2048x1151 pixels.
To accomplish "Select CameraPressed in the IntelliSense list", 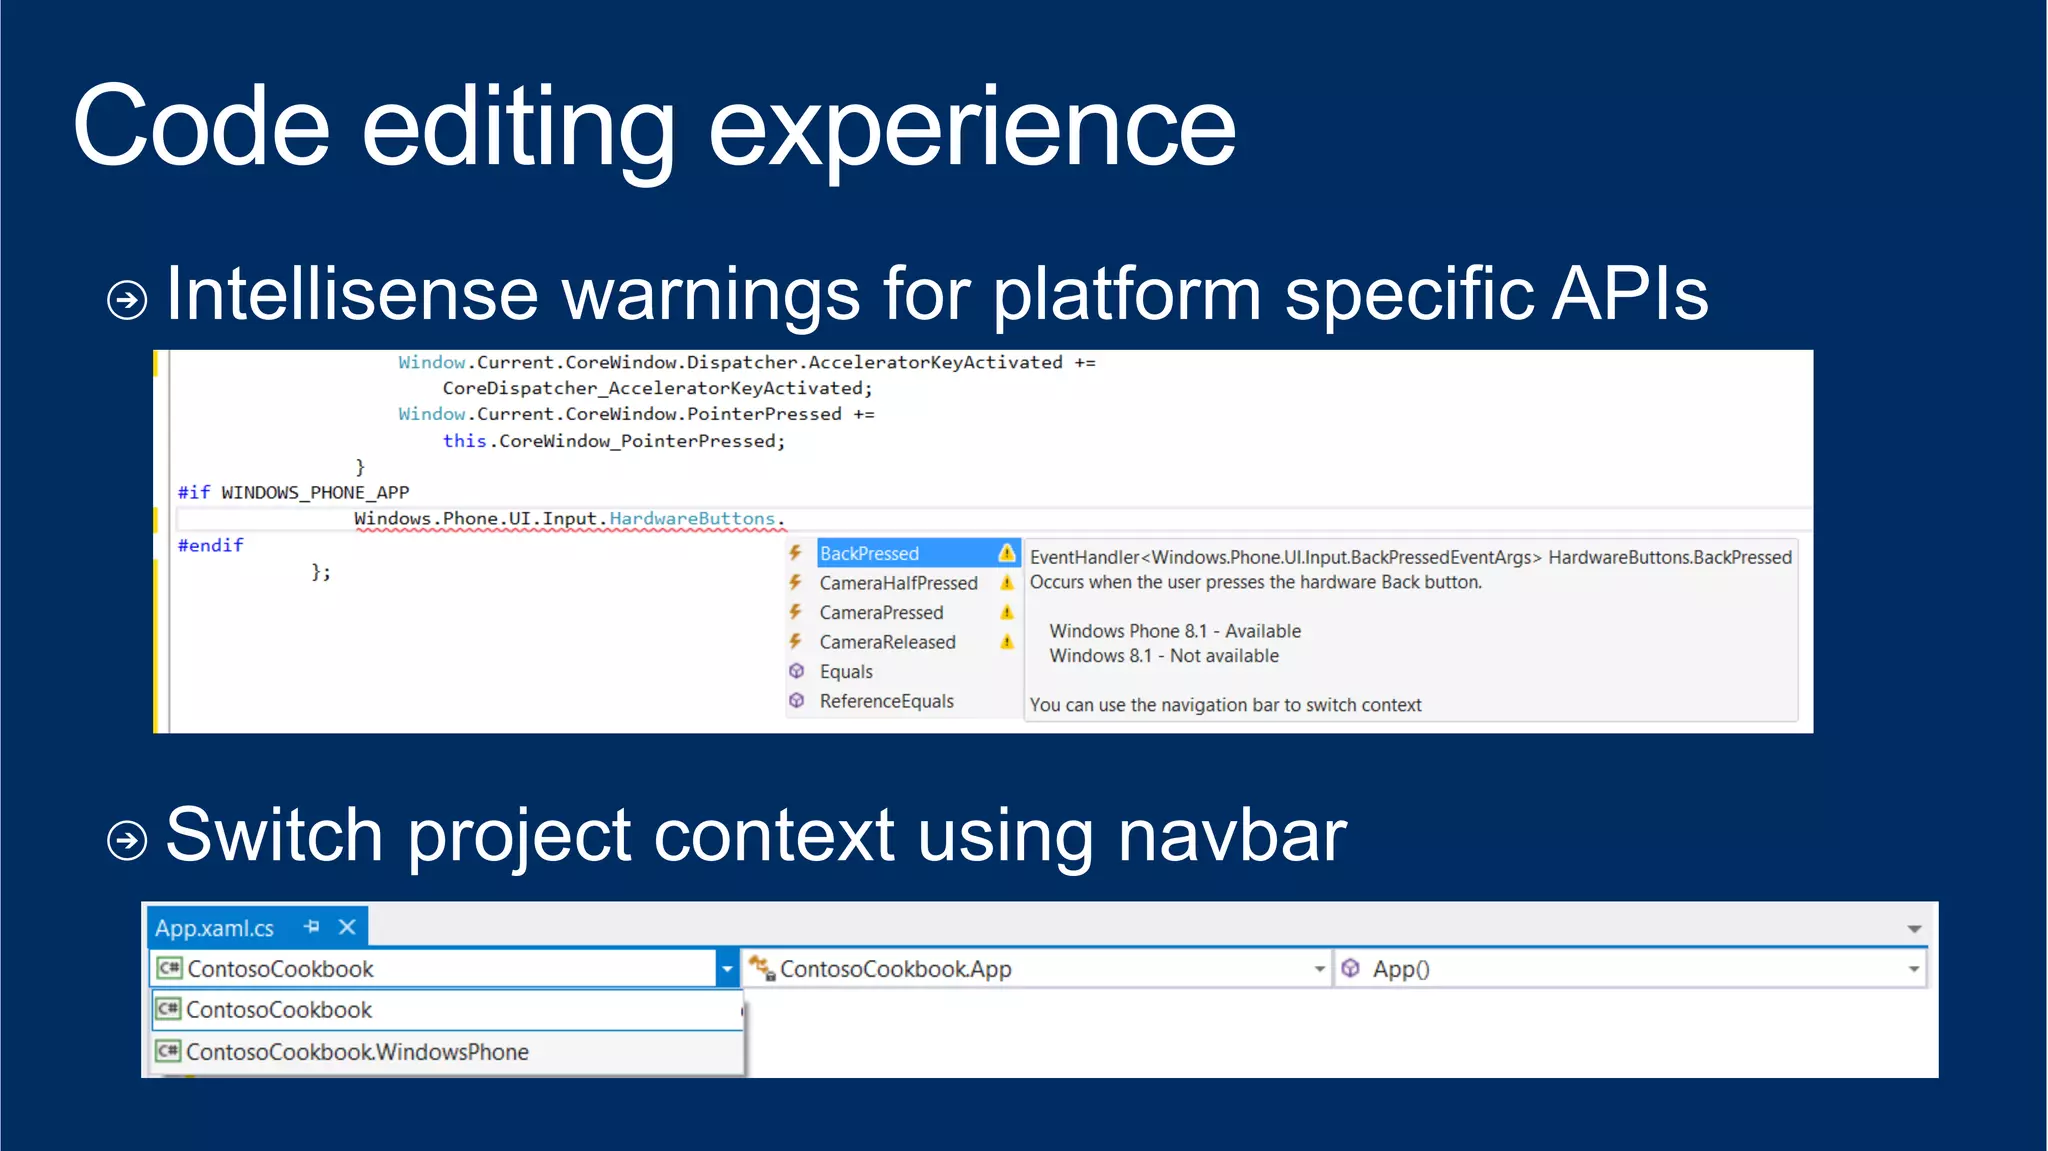I will pos(881,612).
